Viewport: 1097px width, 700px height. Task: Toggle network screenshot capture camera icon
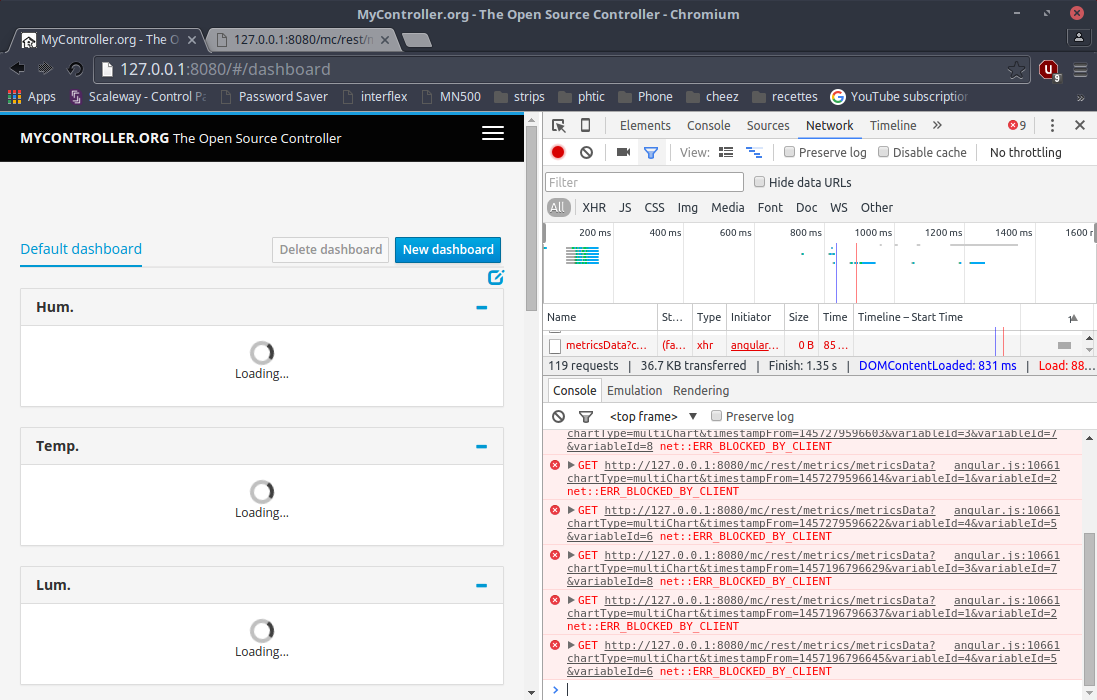[623, 152]
